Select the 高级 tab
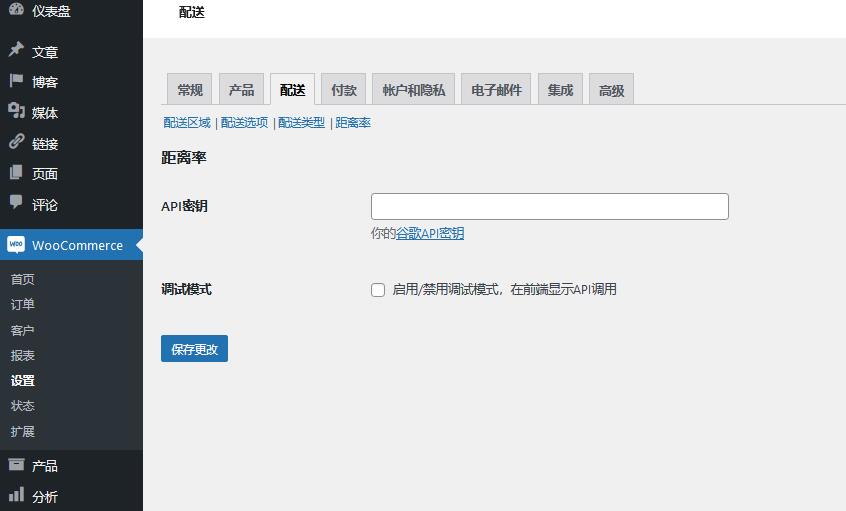The image size is (846, 511). pos(611,90)
